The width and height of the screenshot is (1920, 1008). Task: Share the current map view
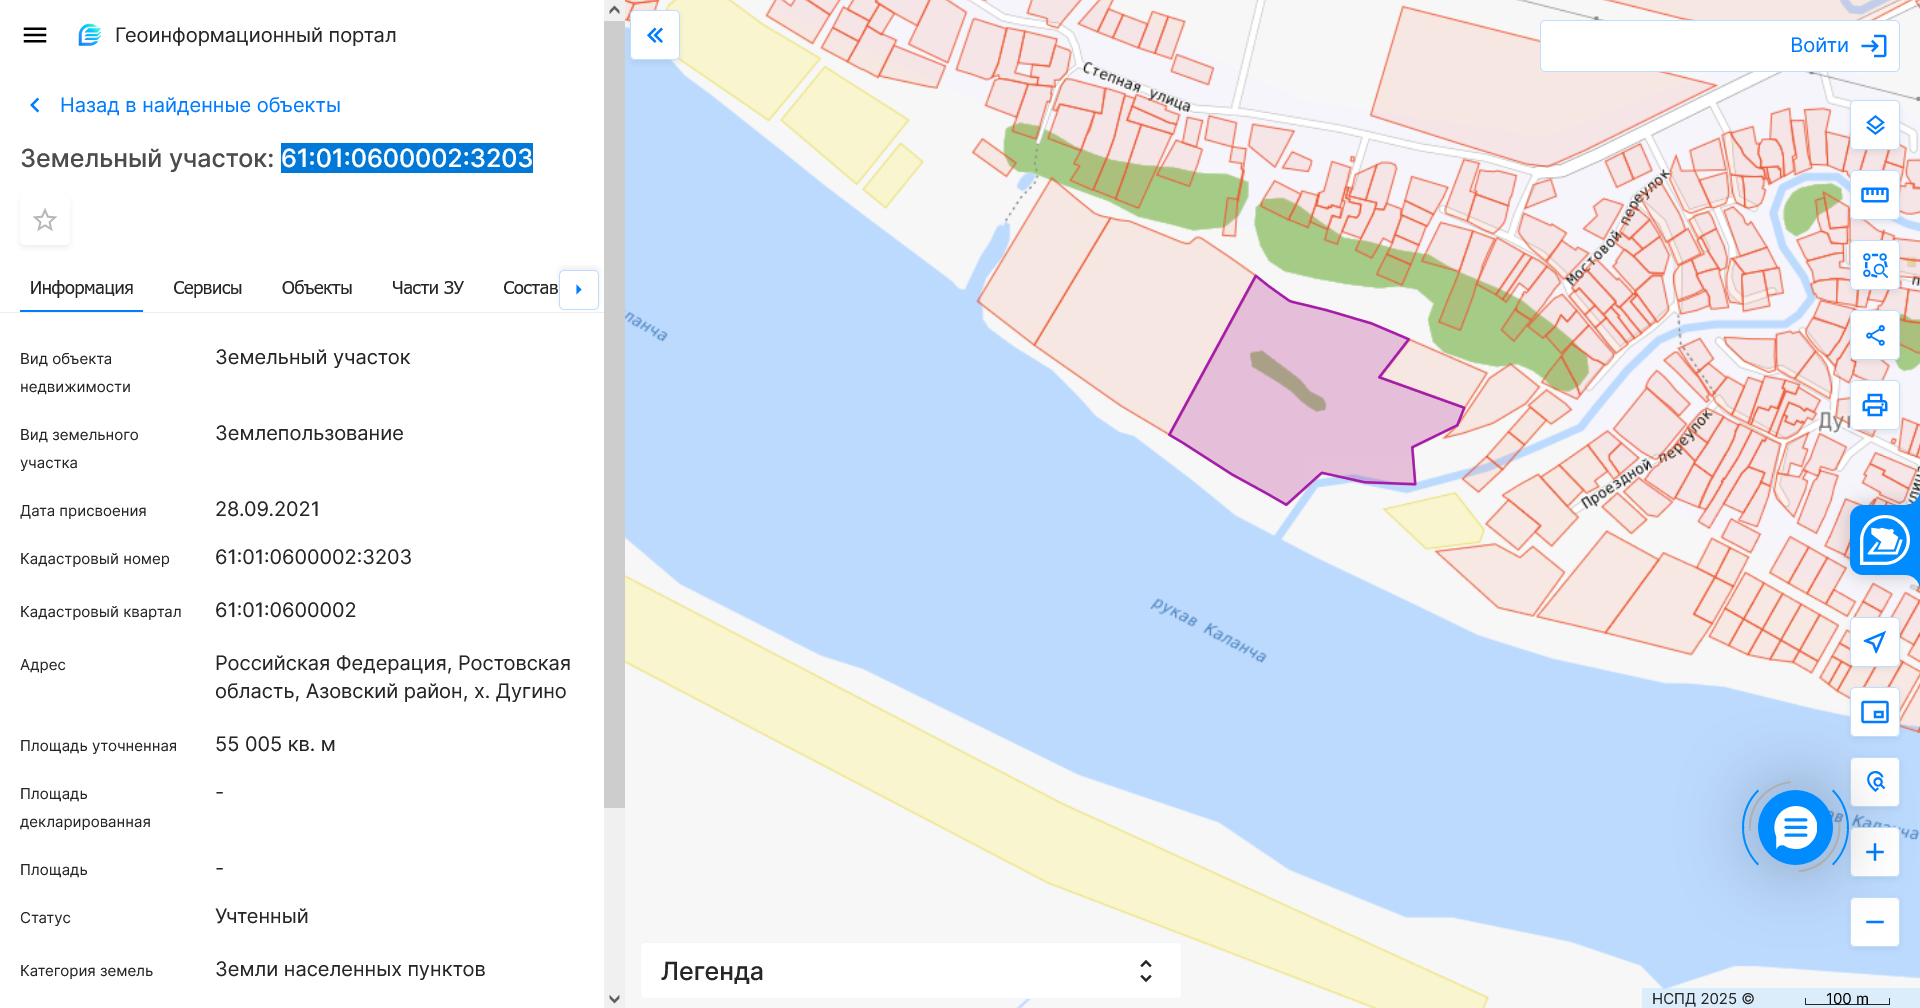(1877, 336)
